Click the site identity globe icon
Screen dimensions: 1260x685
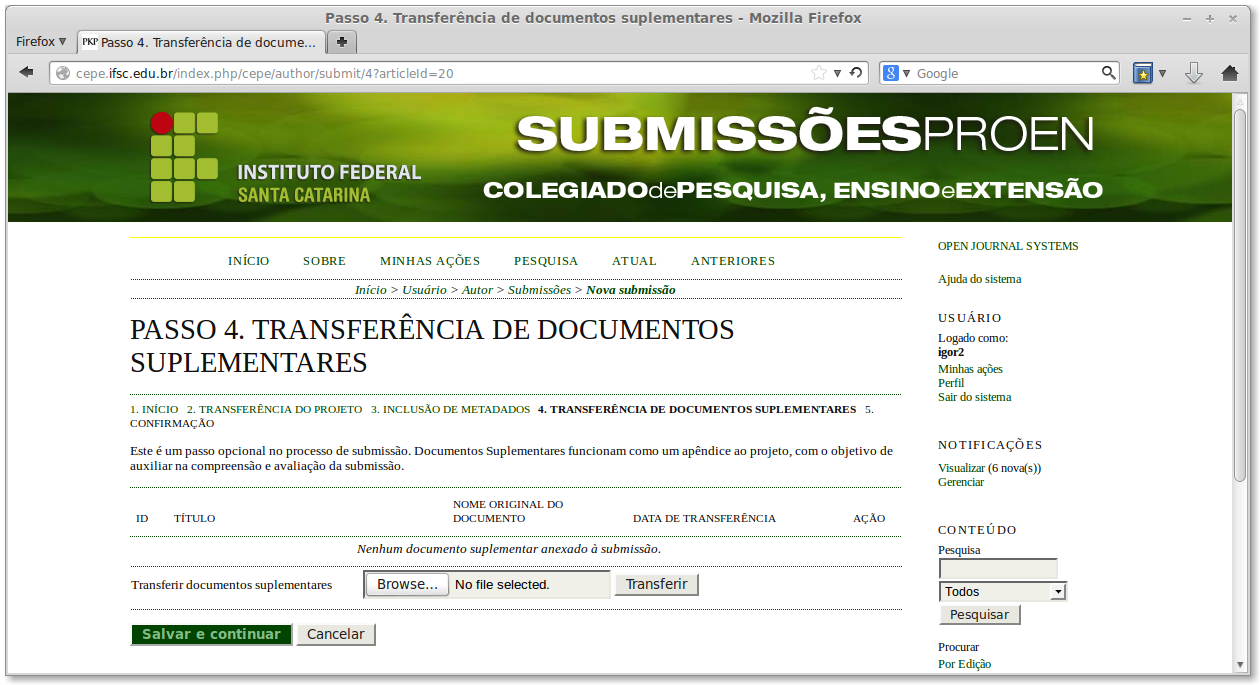pyautogui.click(x=62, y=72)
